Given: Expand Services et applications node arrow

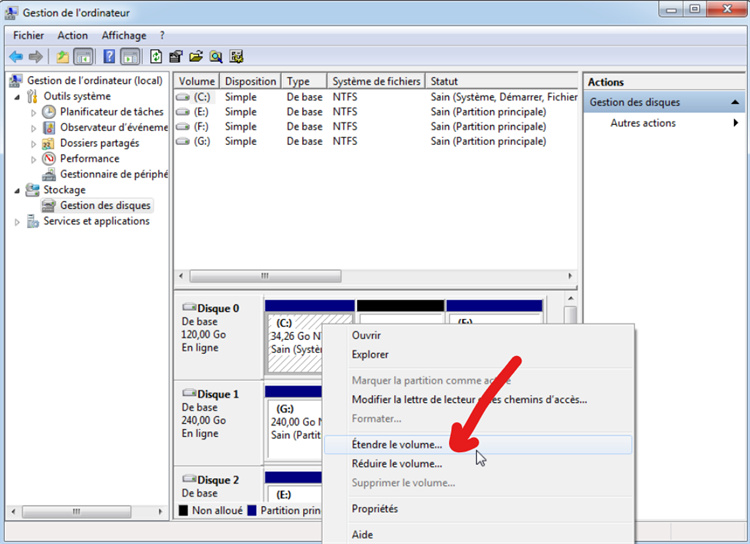Looking at the screenshot, I should click(x=17, y=222).
